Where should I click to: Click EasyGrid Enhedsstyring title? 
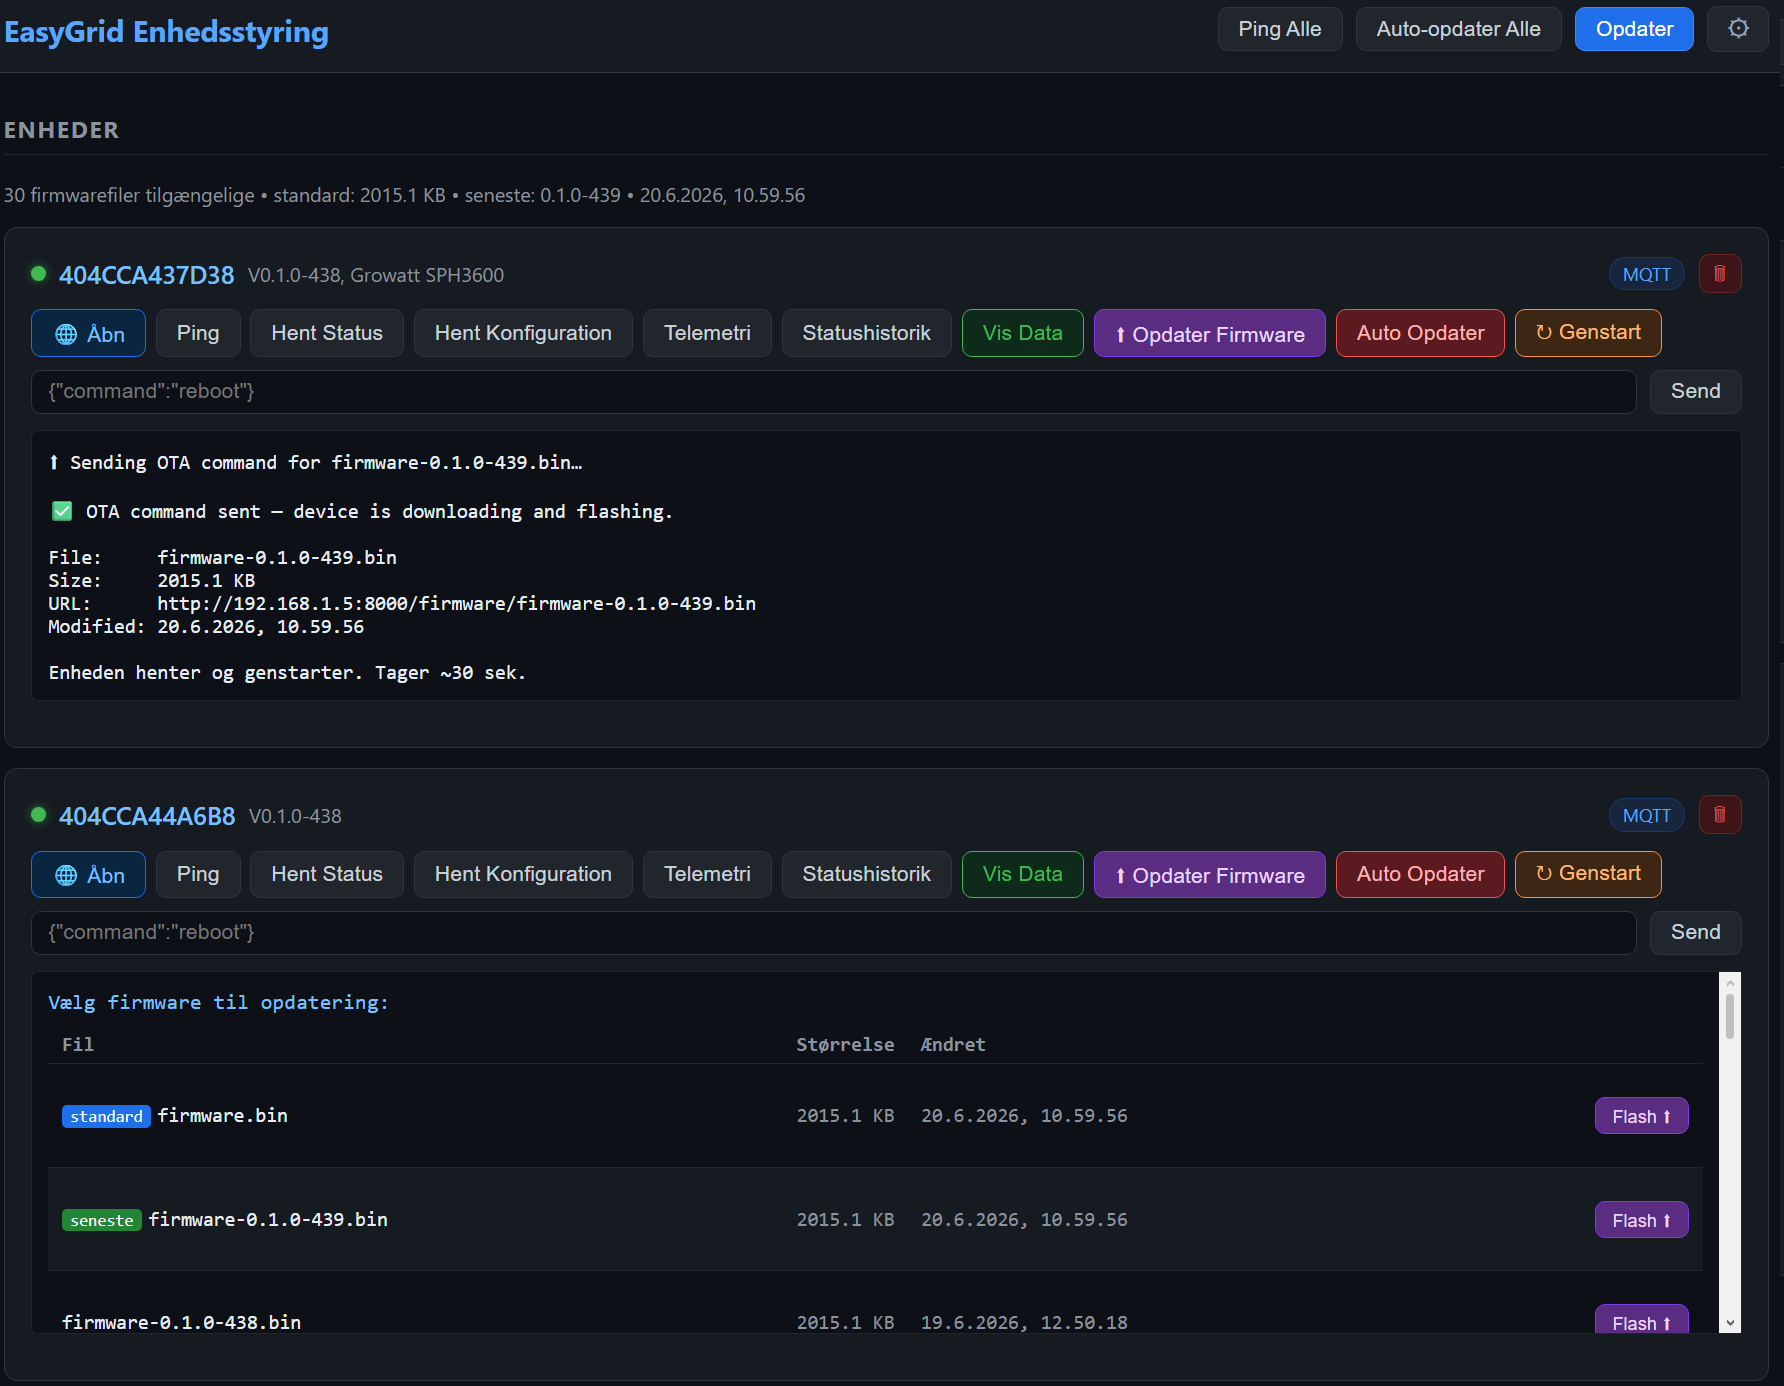[x=166, y=32]
